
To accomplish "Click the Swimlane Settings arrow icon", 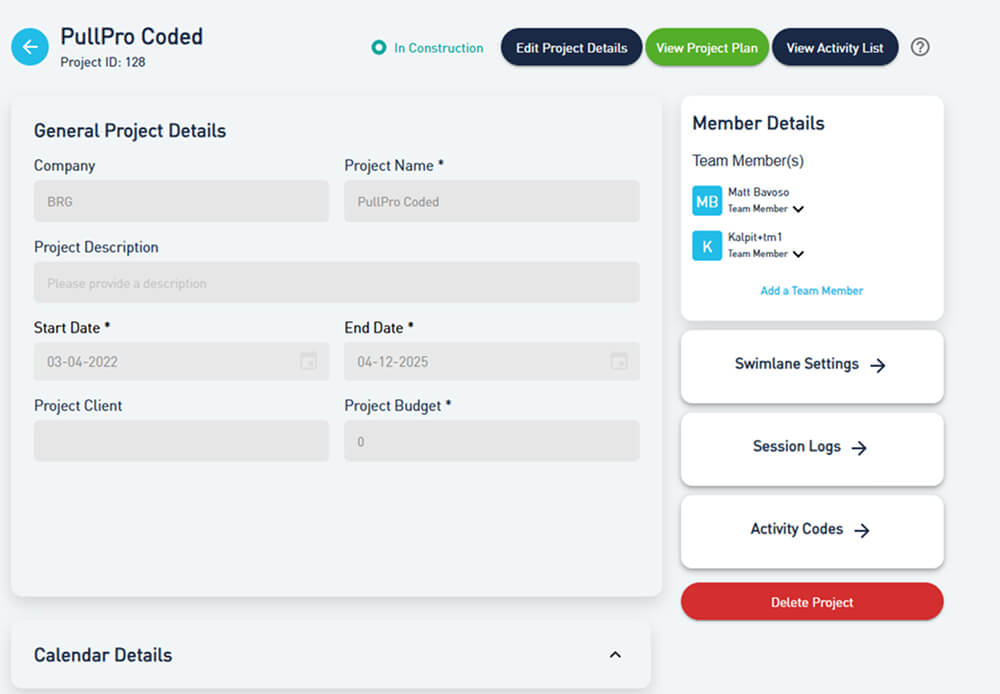I will click(x=878, y=366).
